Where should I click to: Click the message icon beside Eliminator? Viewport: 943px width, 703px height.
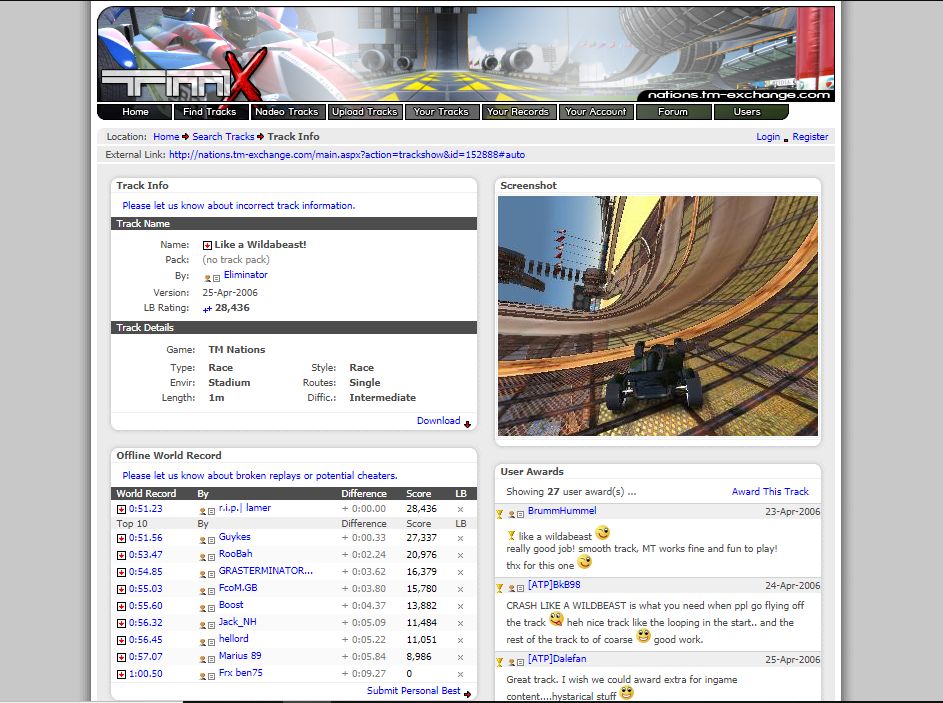[x=215, y=277]
